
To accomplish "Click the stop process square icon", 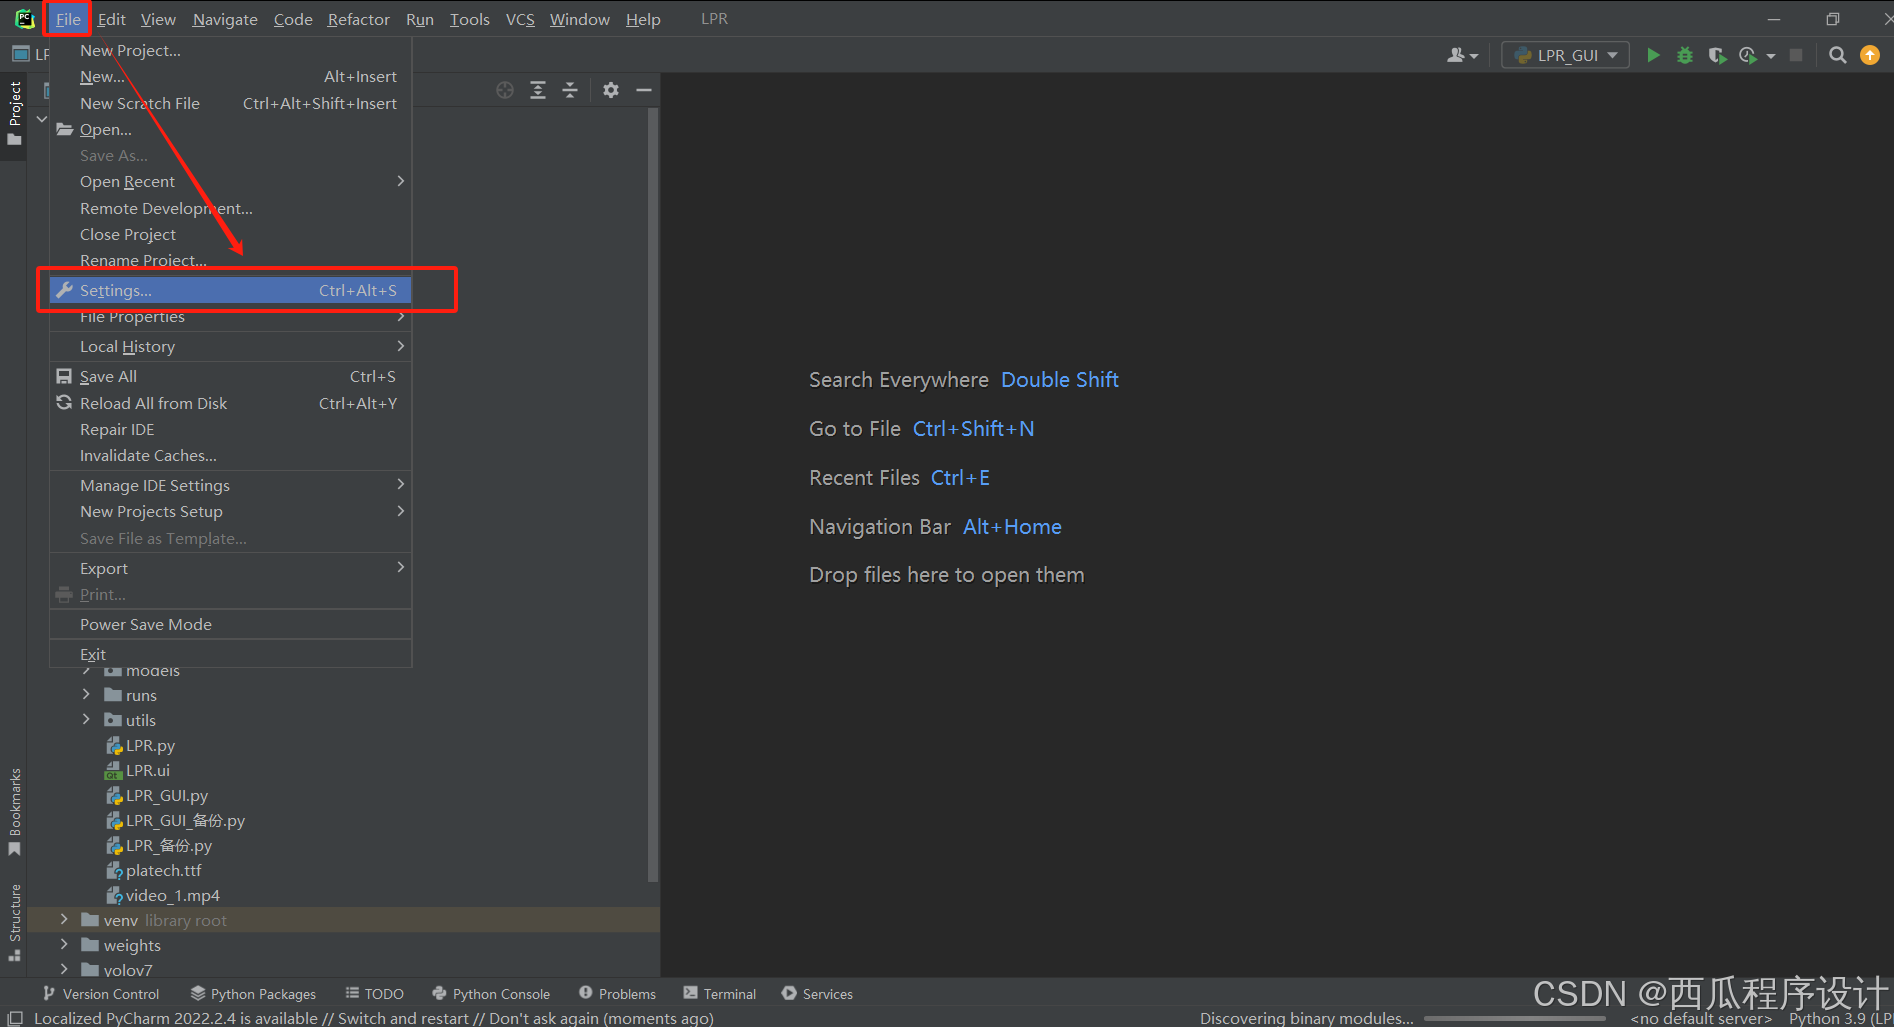I will [x=1796, y=55].
